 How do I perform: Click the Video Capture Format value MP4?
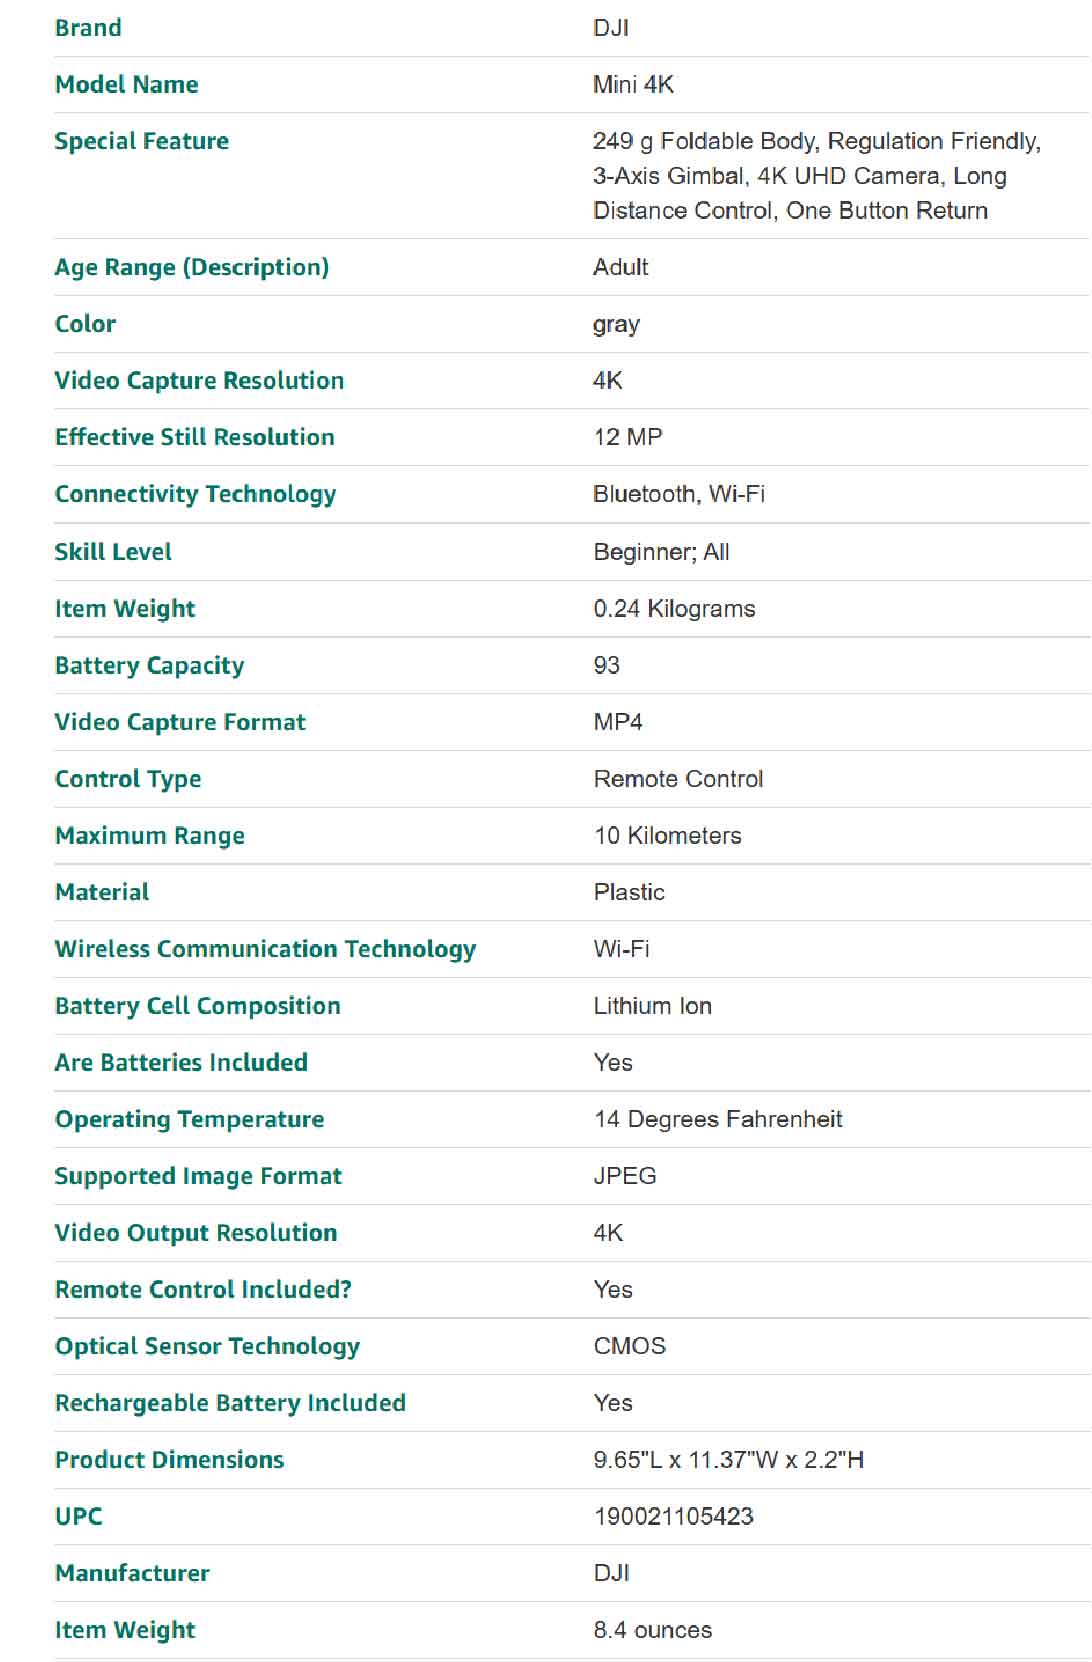tap(618, 722)
